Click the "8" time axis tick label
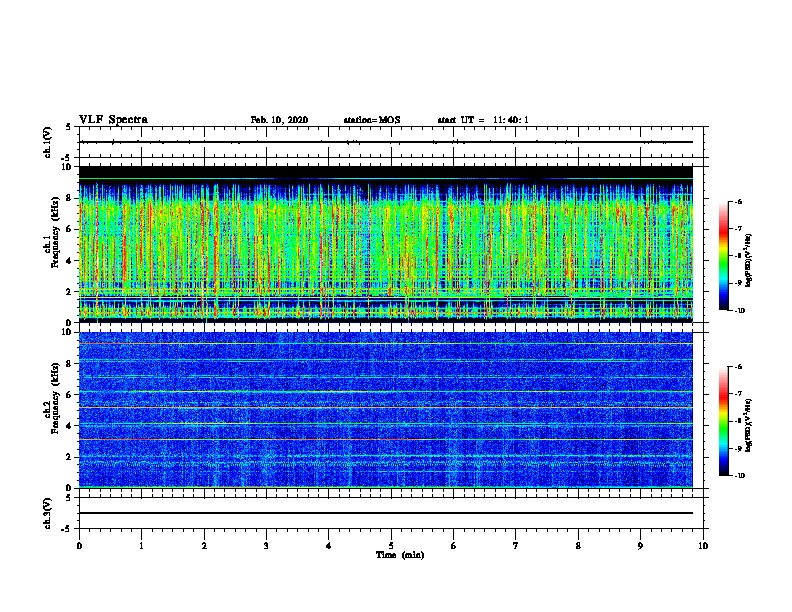This screenshot has width=792, height=612. coord(578,546)
